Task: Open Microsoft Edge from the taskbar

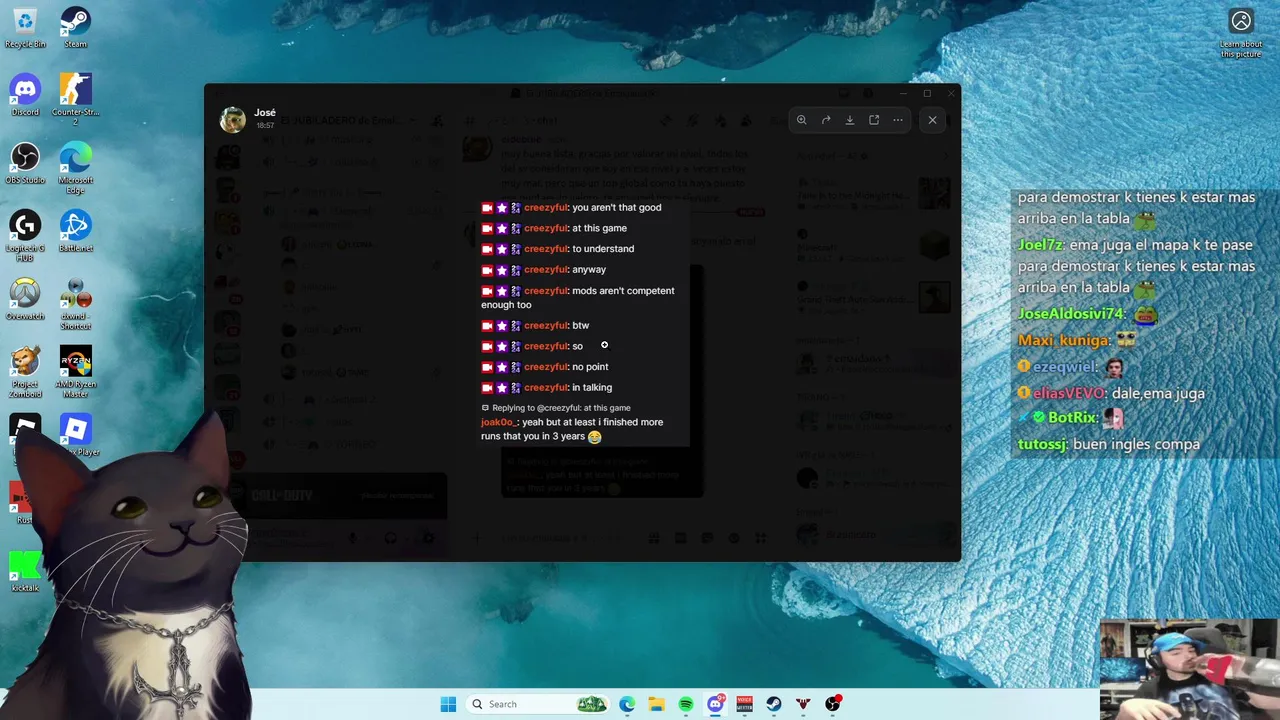Action: tap(627, 704)
